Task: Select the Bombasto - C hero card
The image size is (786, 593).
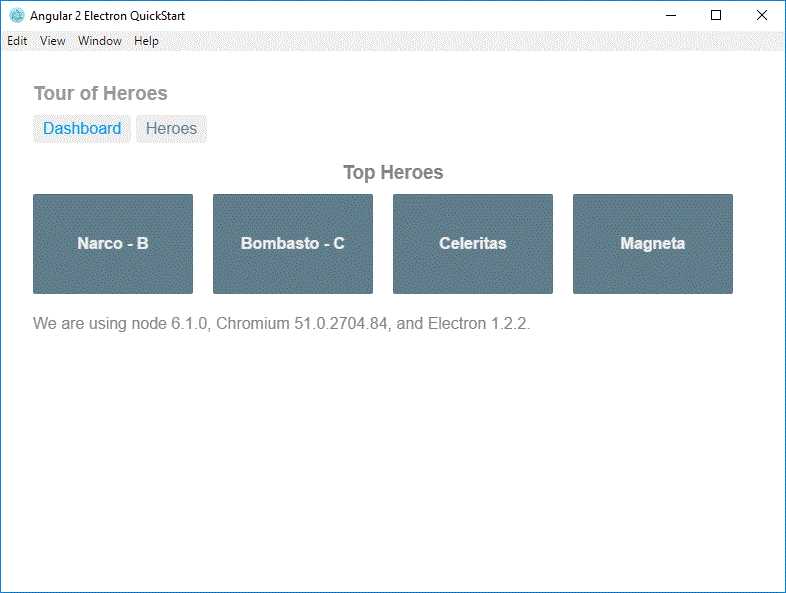Action: tap(293, 244)
